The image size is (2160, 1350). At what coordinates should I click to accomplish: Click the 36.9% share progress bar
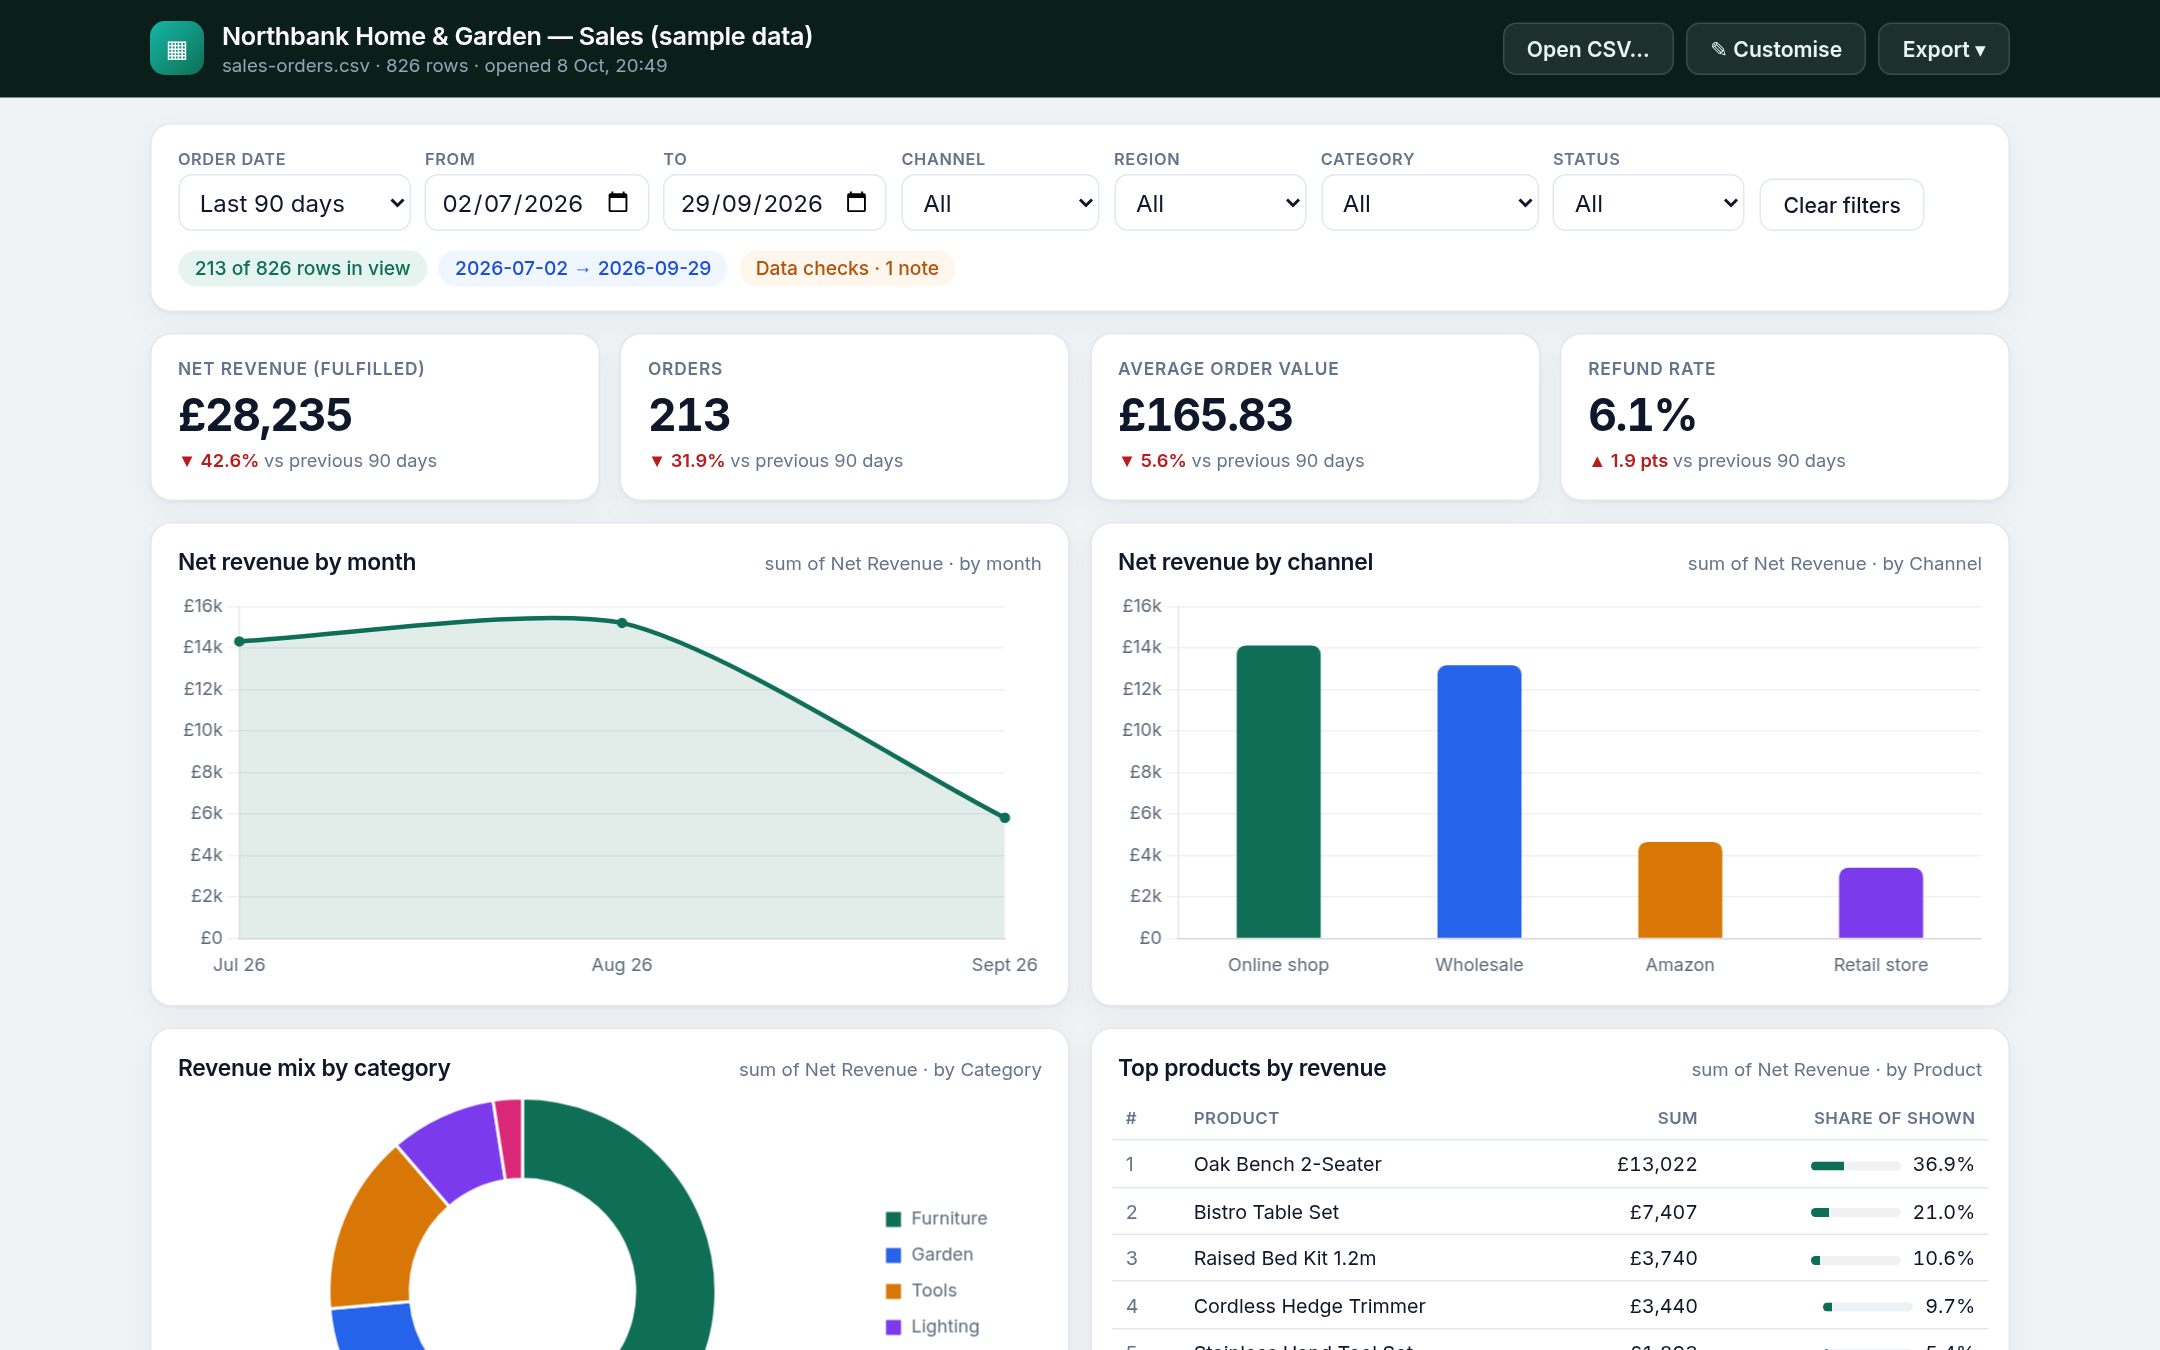1855,1166
